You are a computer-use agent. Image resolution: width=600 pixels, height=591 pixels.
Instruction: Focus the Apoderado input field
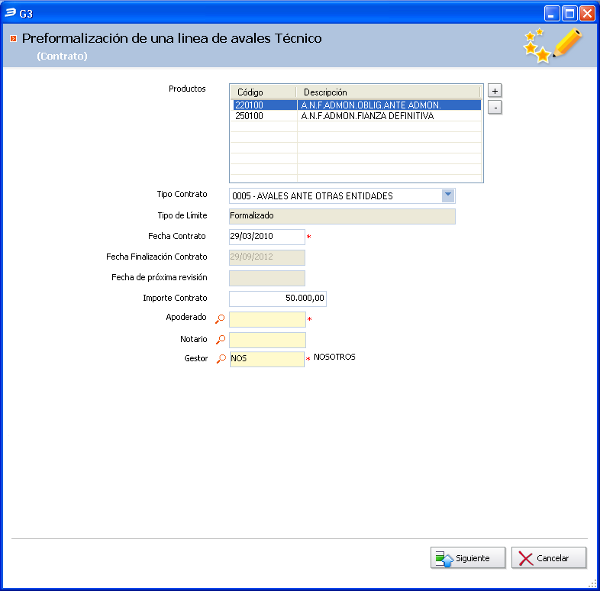267,319
